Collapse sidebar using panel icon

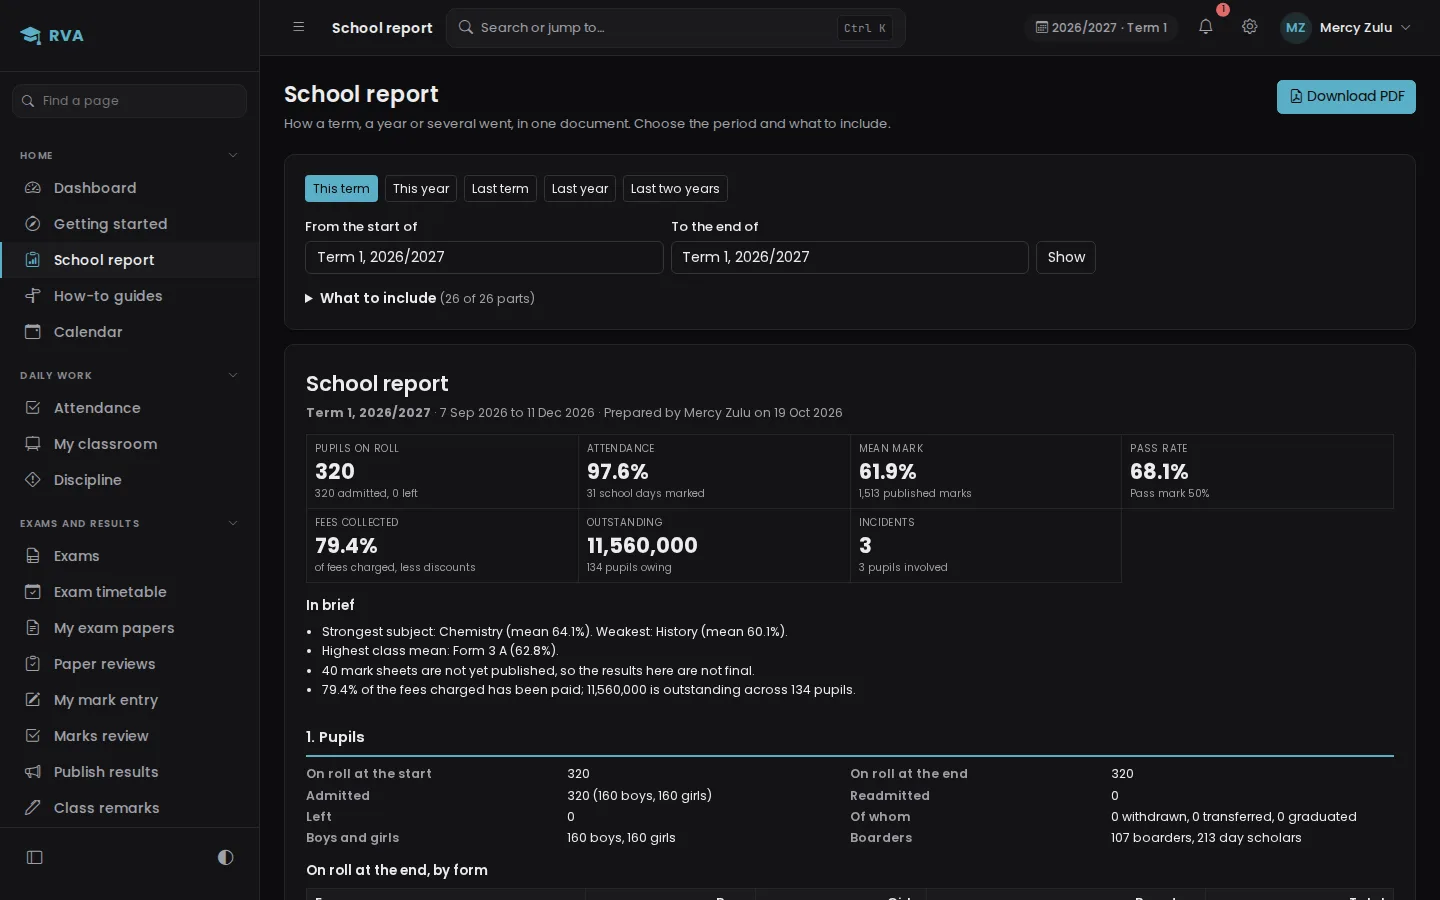35,857
